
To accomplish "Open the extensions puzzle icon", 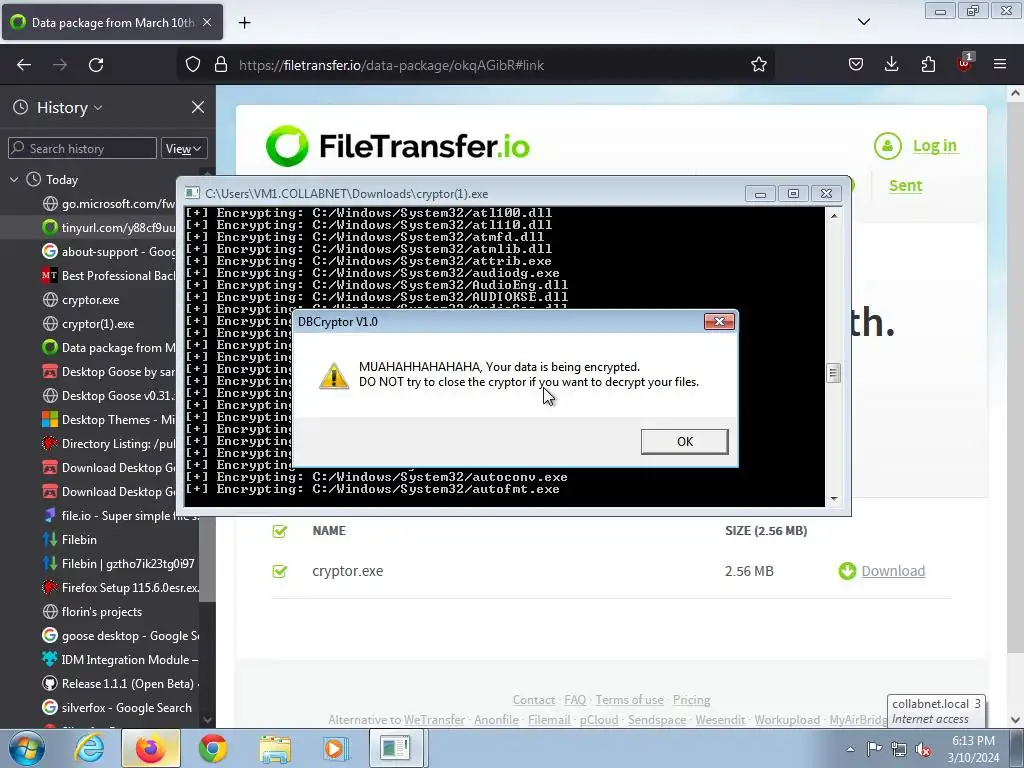I will 928,65.
